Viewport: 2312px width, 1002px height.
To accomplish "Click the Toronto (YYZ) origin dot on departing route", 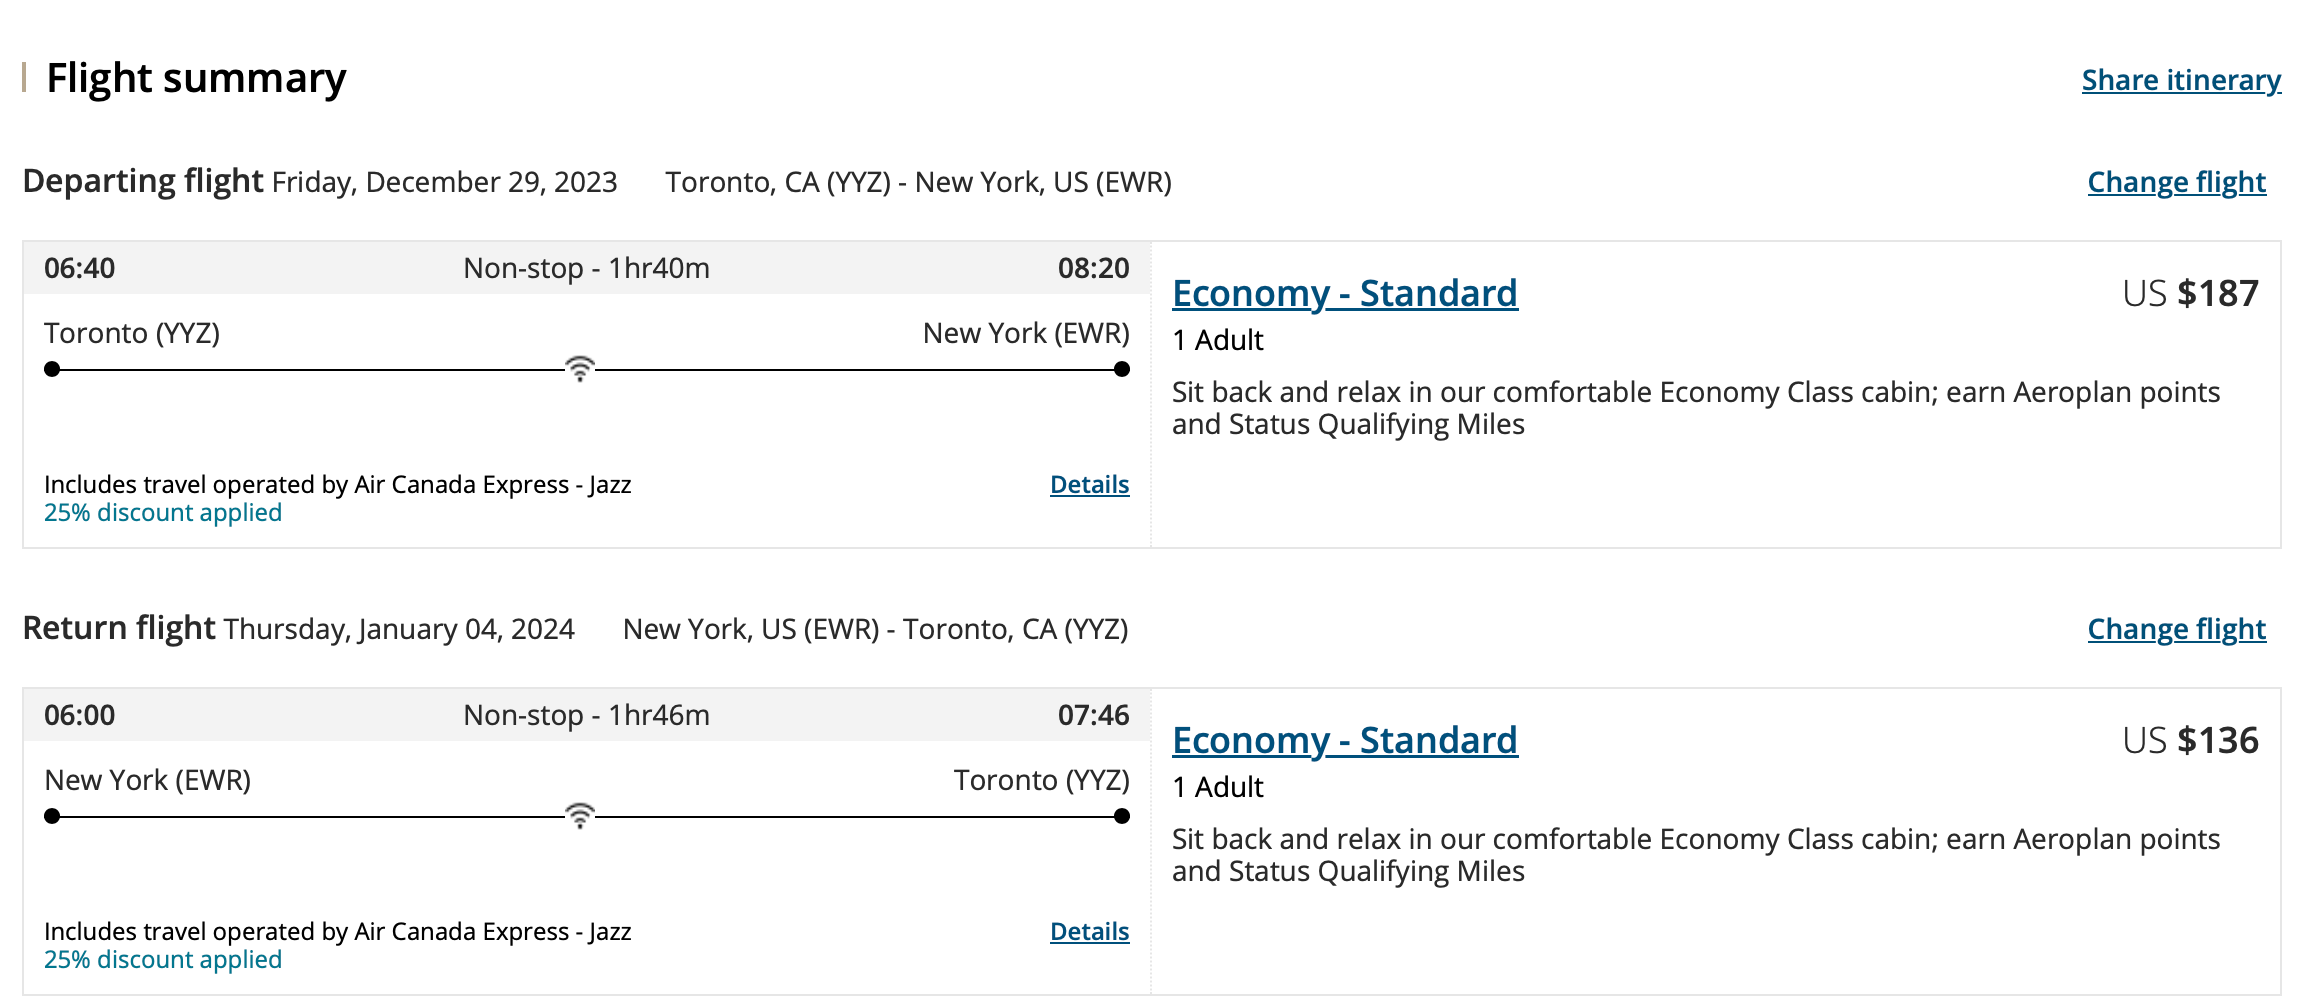I will (x=52, y=369).
